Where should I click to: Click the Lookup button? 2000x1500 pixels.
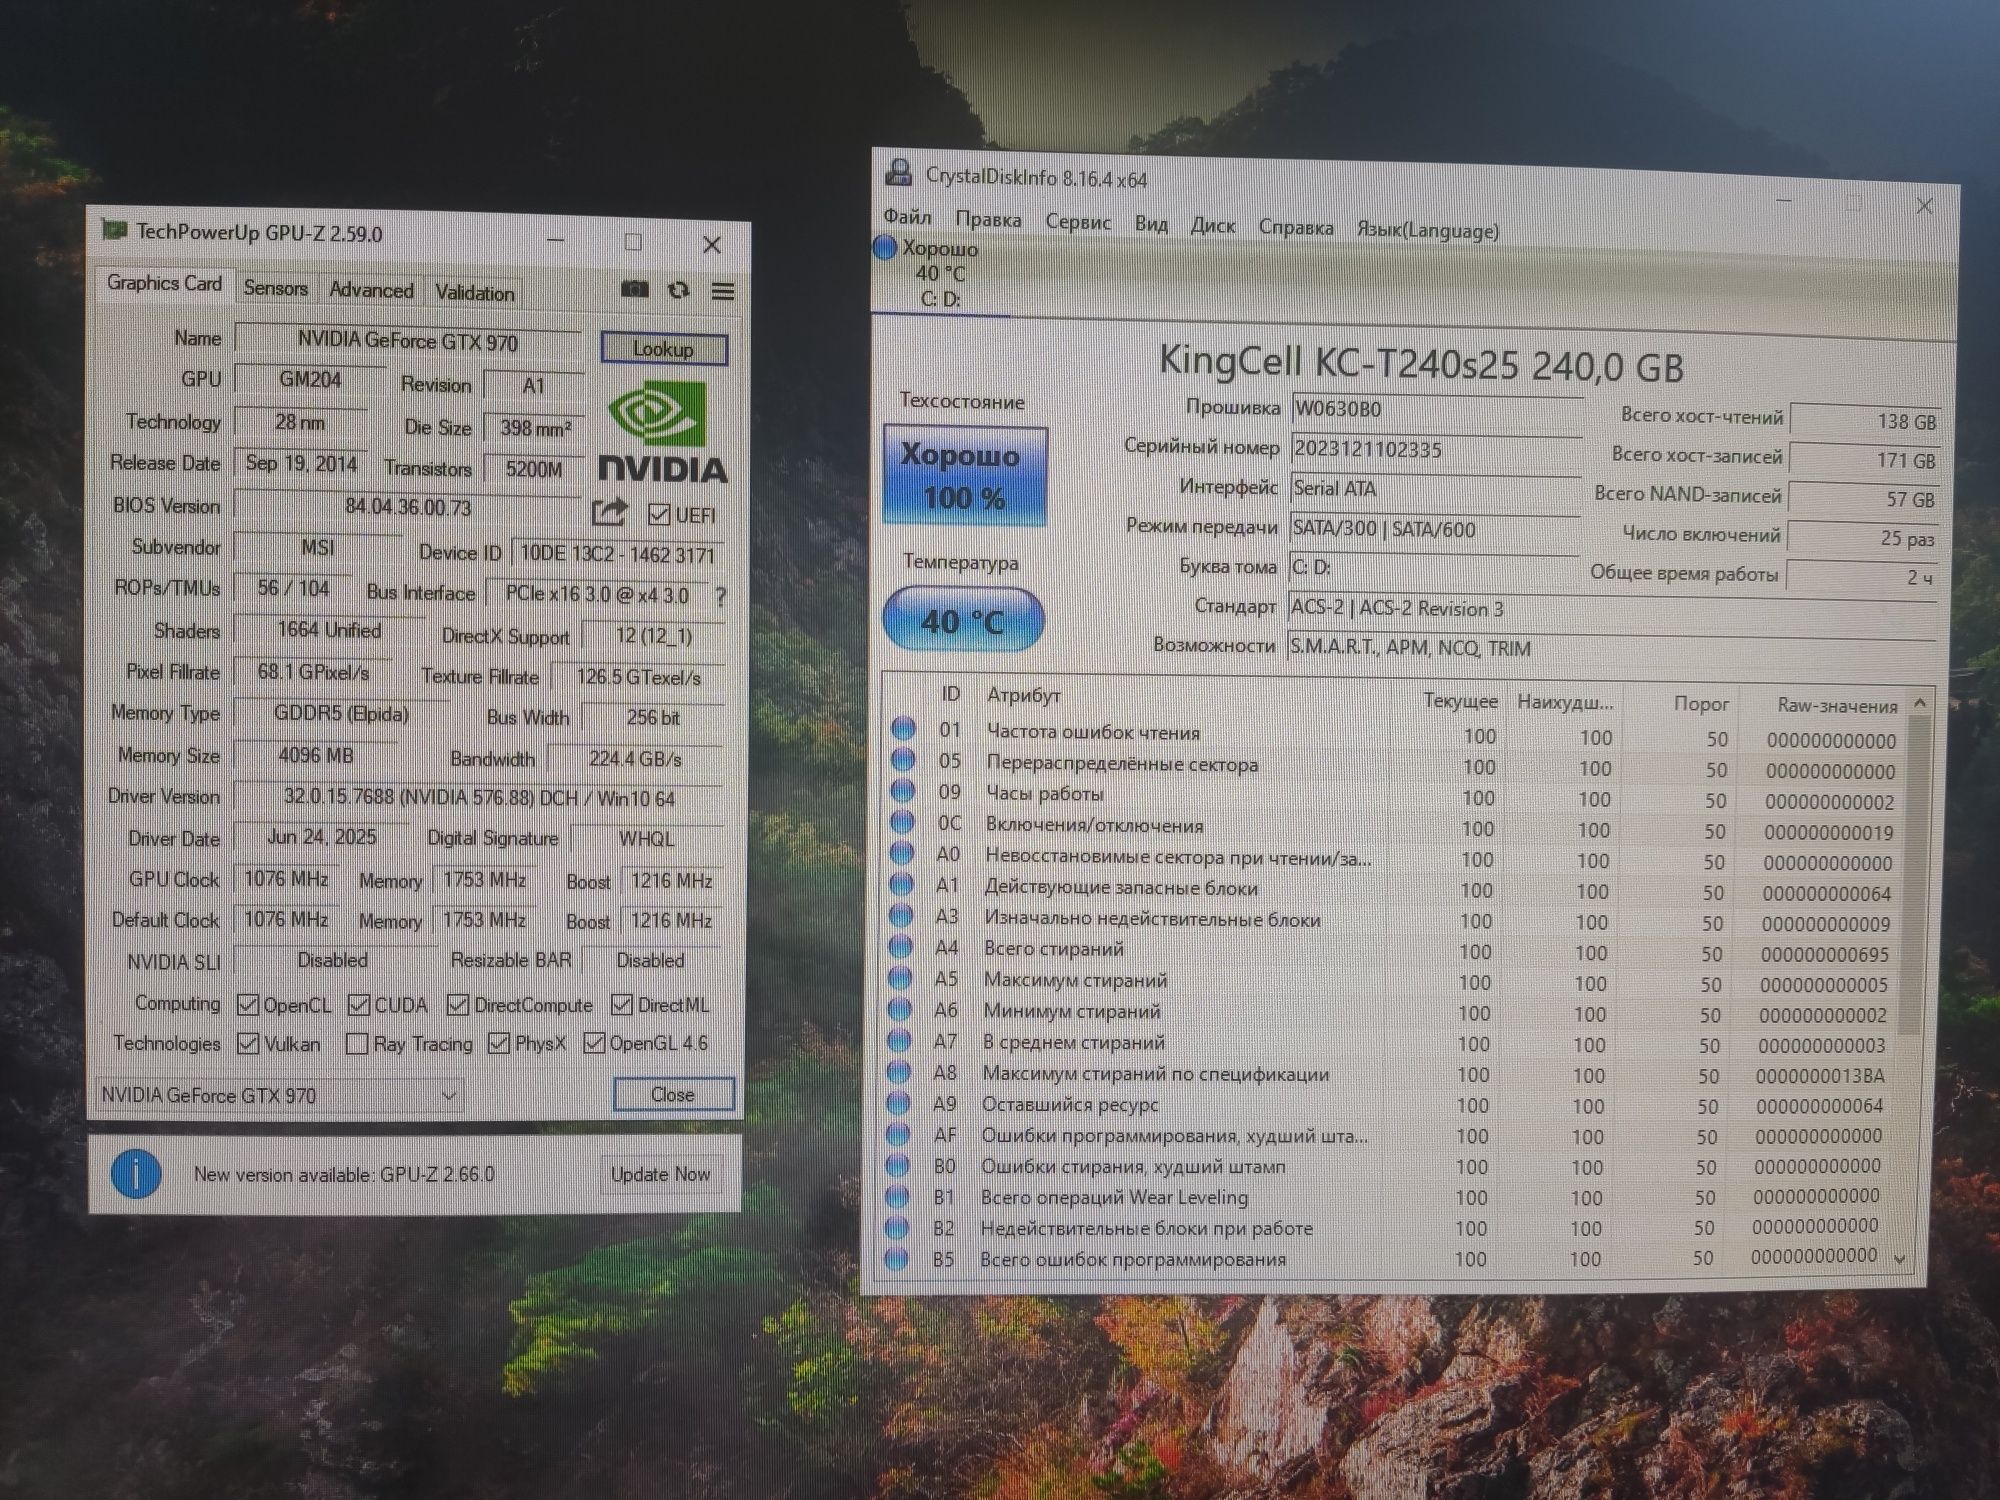coord(663,349)
